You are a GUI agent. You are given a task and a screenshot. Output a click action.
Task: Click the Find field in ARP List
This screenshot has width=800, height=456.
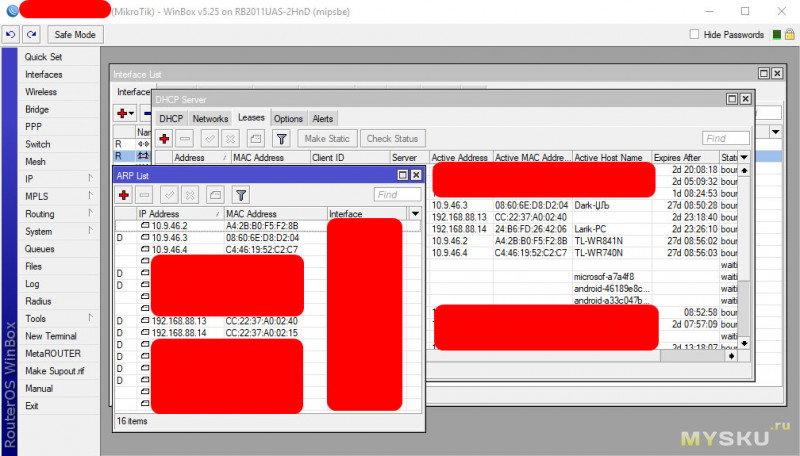coord(397,194)
